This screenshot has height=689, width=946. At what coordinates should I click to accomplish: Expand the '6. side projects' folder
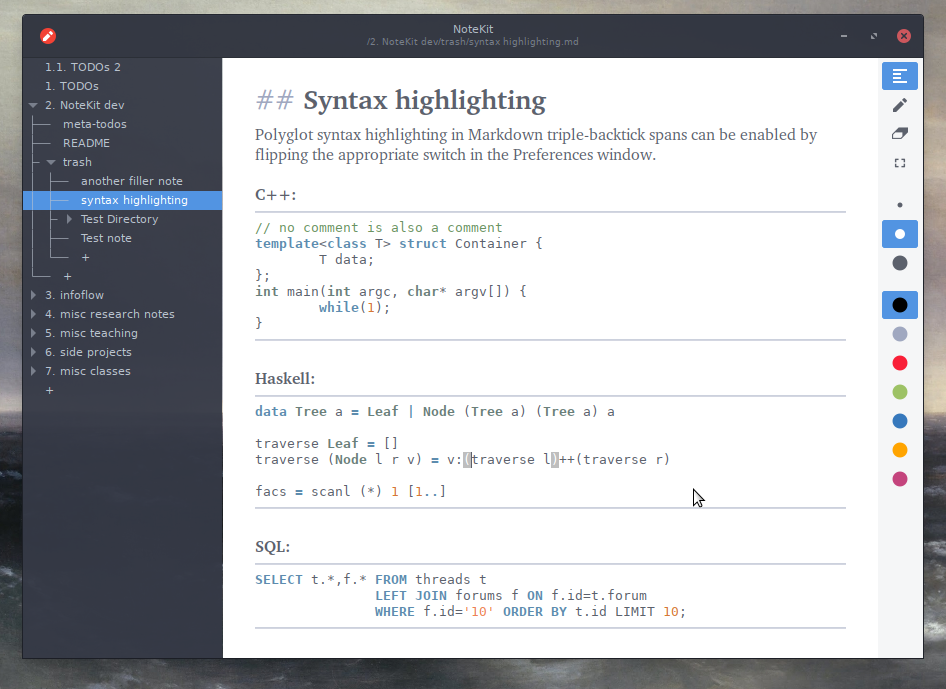click(33, 352)
